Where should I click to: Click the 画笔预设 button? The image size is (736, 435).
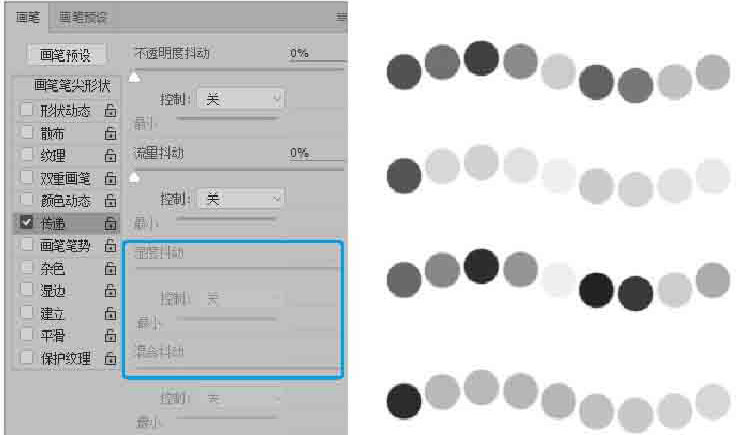[63, 56]
